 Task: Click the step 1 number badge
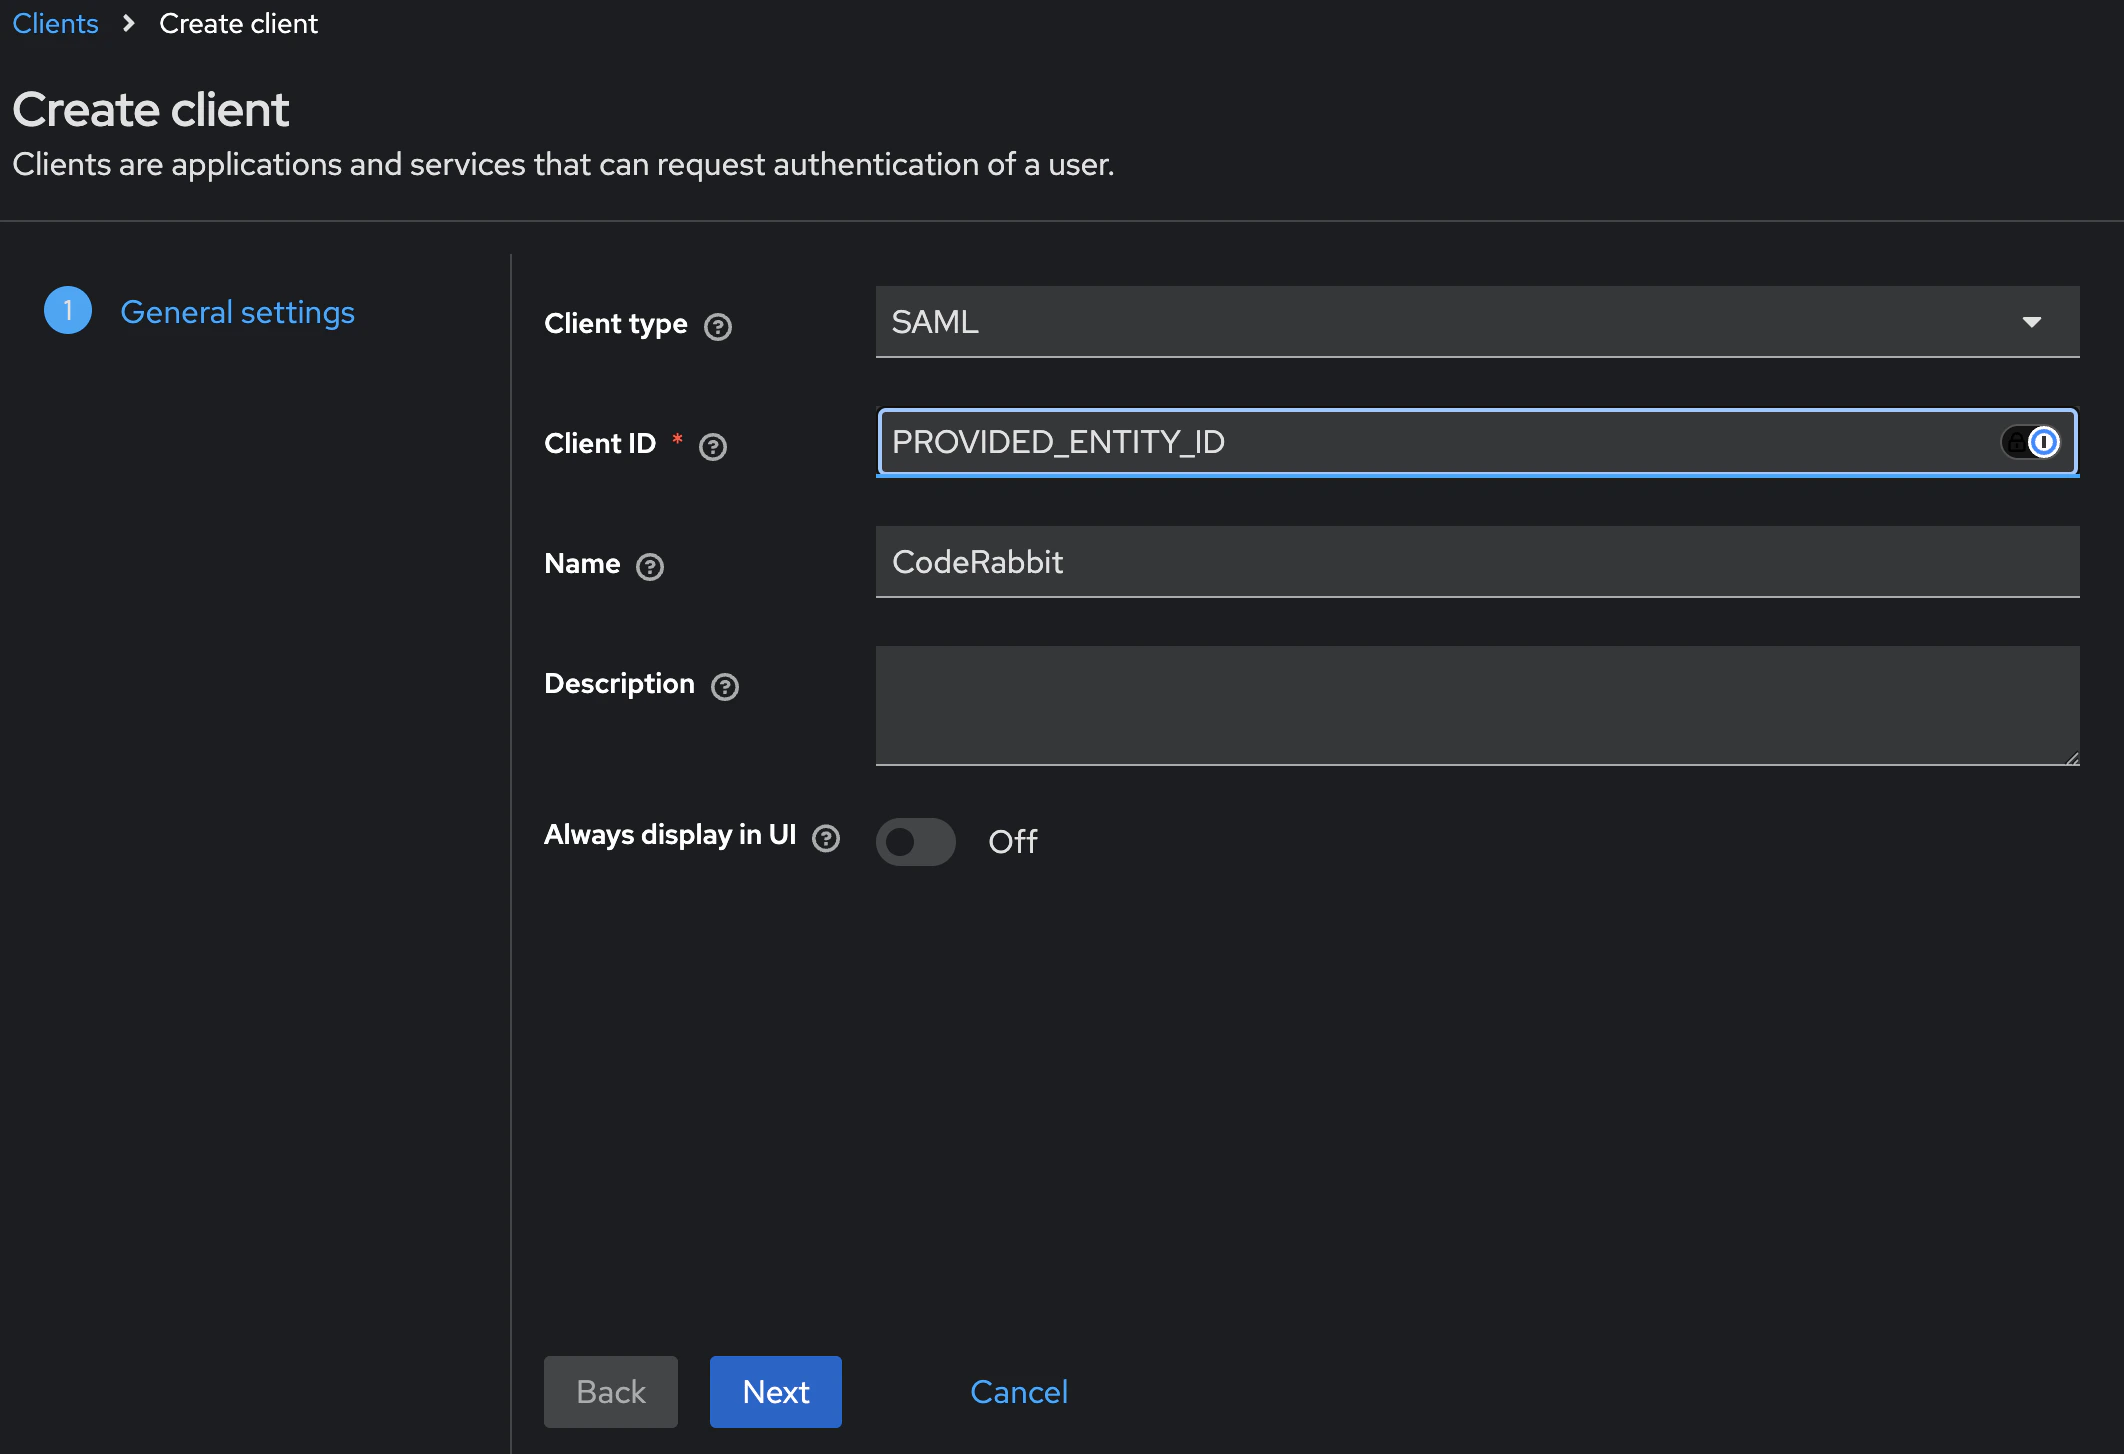67,310
